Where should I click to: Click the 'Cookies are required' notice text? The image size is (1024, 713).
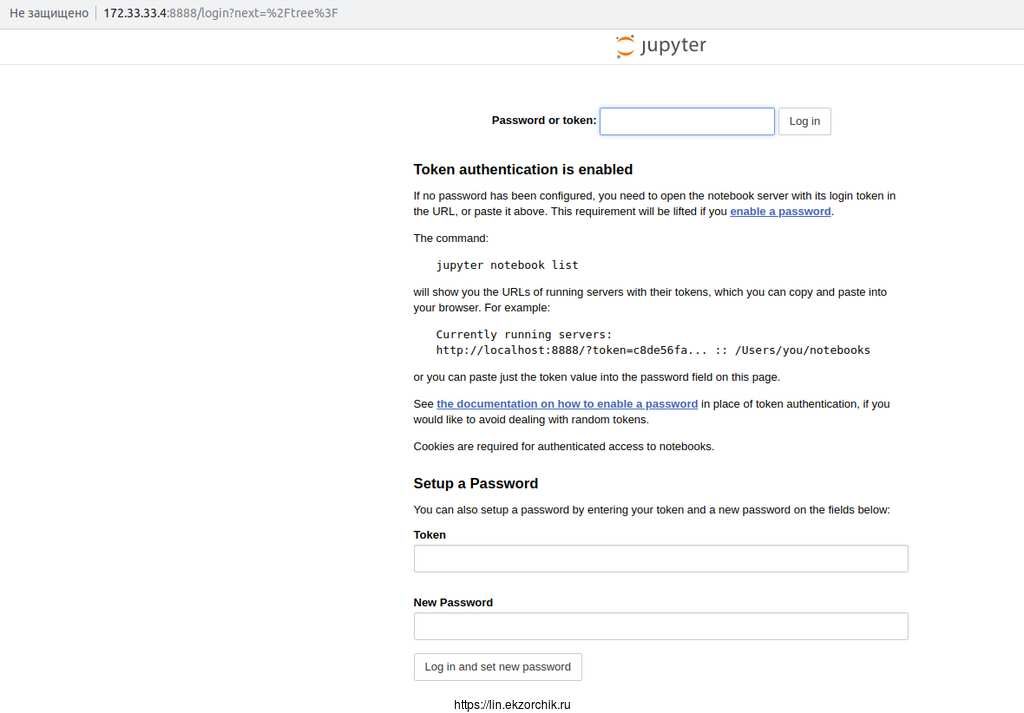[x=563, y=447]
